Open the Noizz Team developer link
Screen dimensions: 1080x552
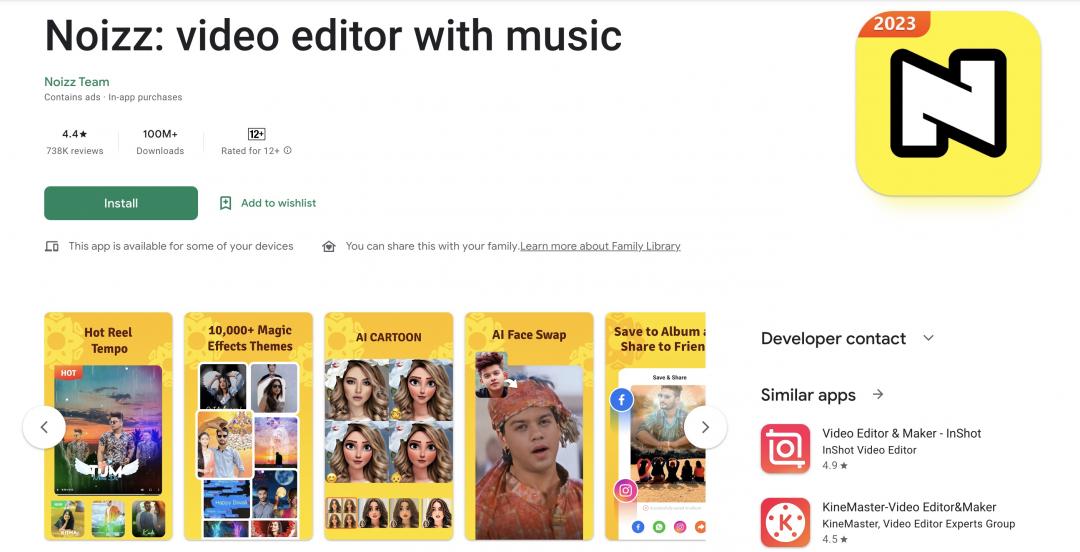click(x=77, y=82)
